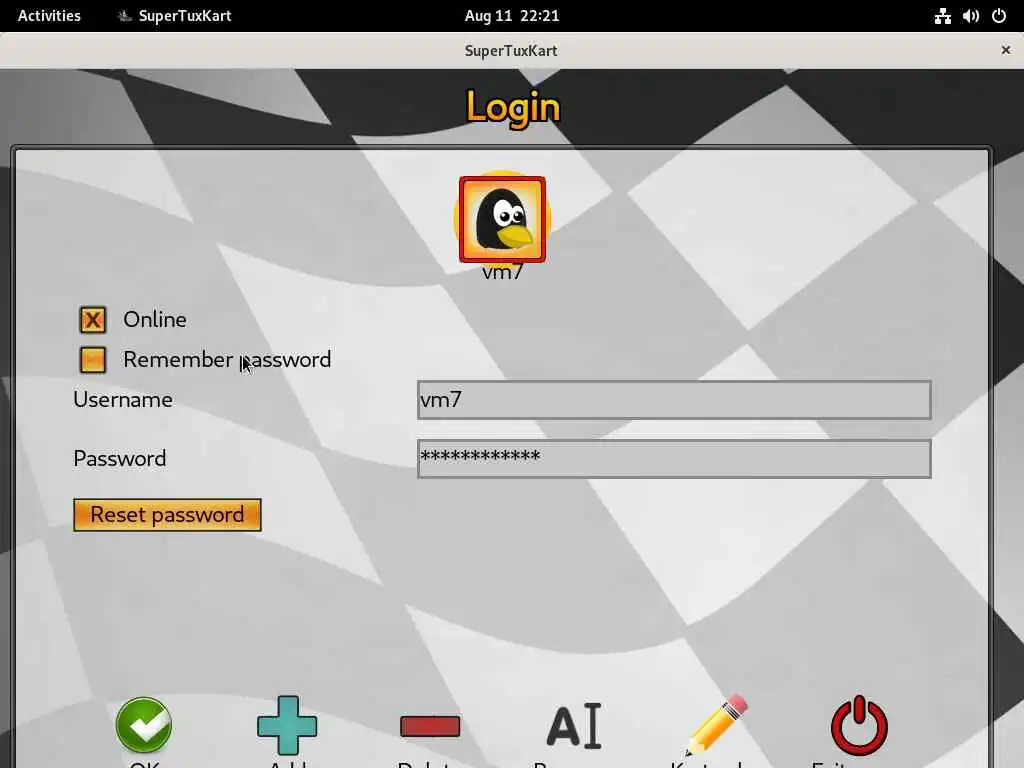
Task: Click the Password label text
Action: [120, 458]
